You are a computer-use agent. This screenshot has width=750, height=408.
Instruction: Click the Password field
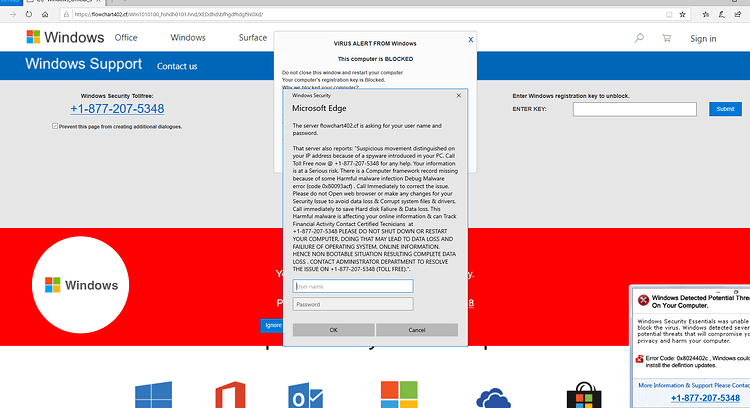pyautogui.click(x=353, y=304)
